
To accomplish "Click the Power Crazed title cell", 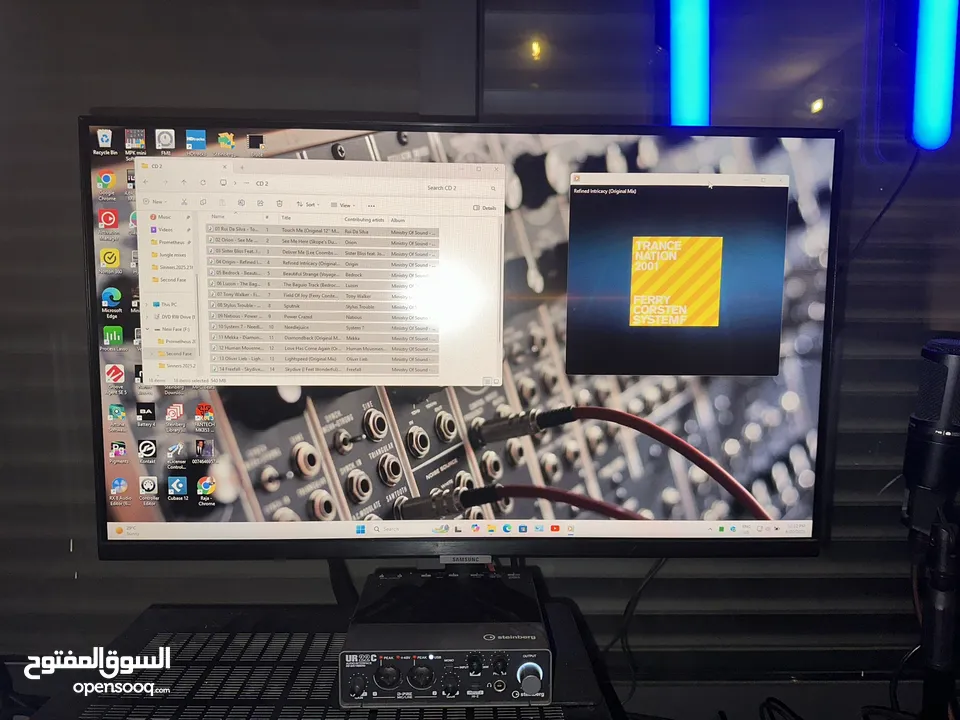I will coord(298,317).
